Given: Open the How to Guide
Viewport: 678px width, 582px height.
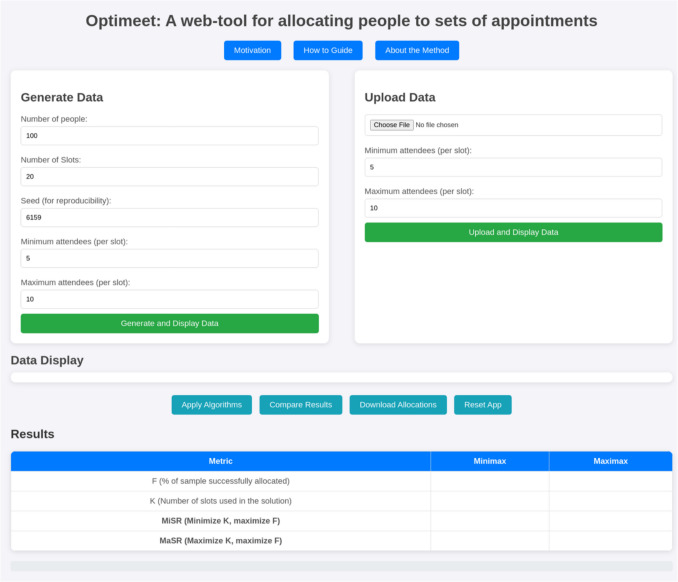Looking at the screenshot, I should (328, 50).
